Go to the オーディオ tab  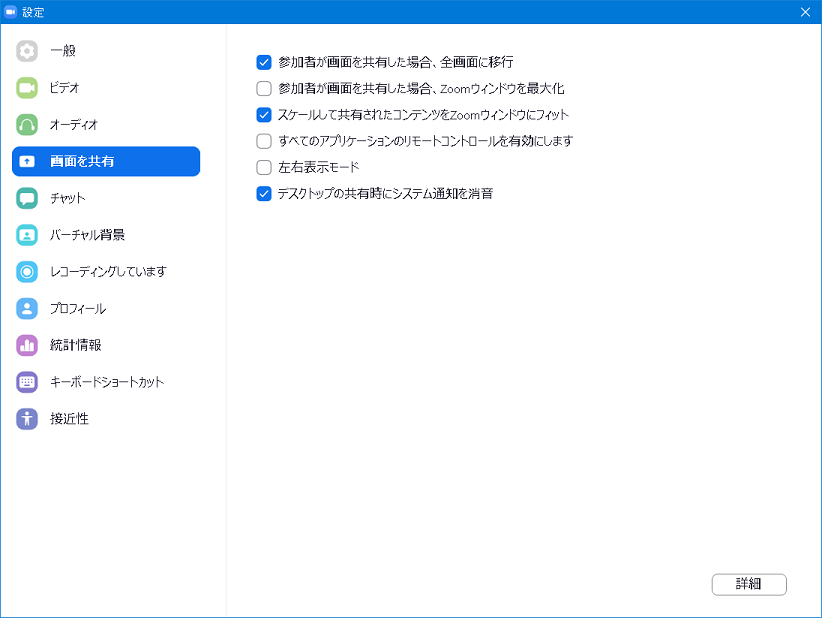click(106, 125)
